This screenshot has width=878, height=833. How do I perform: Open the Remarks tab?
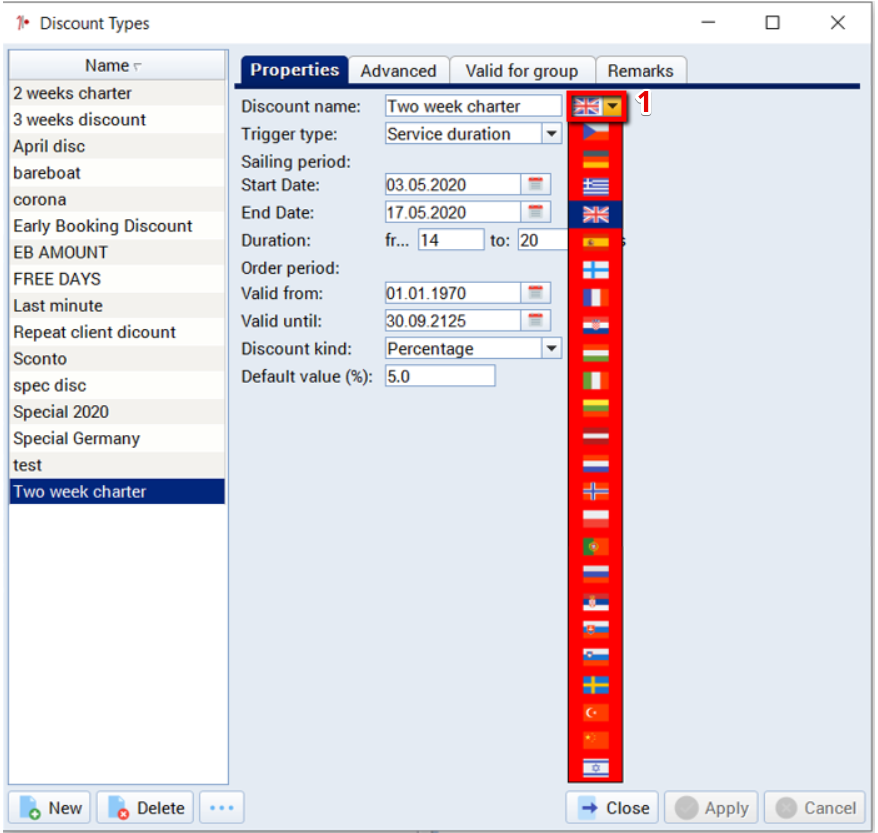[x=641, y=71]
